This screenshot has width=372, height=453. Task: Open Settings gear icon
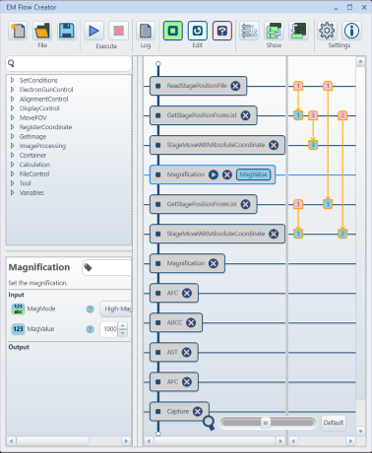point(327,31)
